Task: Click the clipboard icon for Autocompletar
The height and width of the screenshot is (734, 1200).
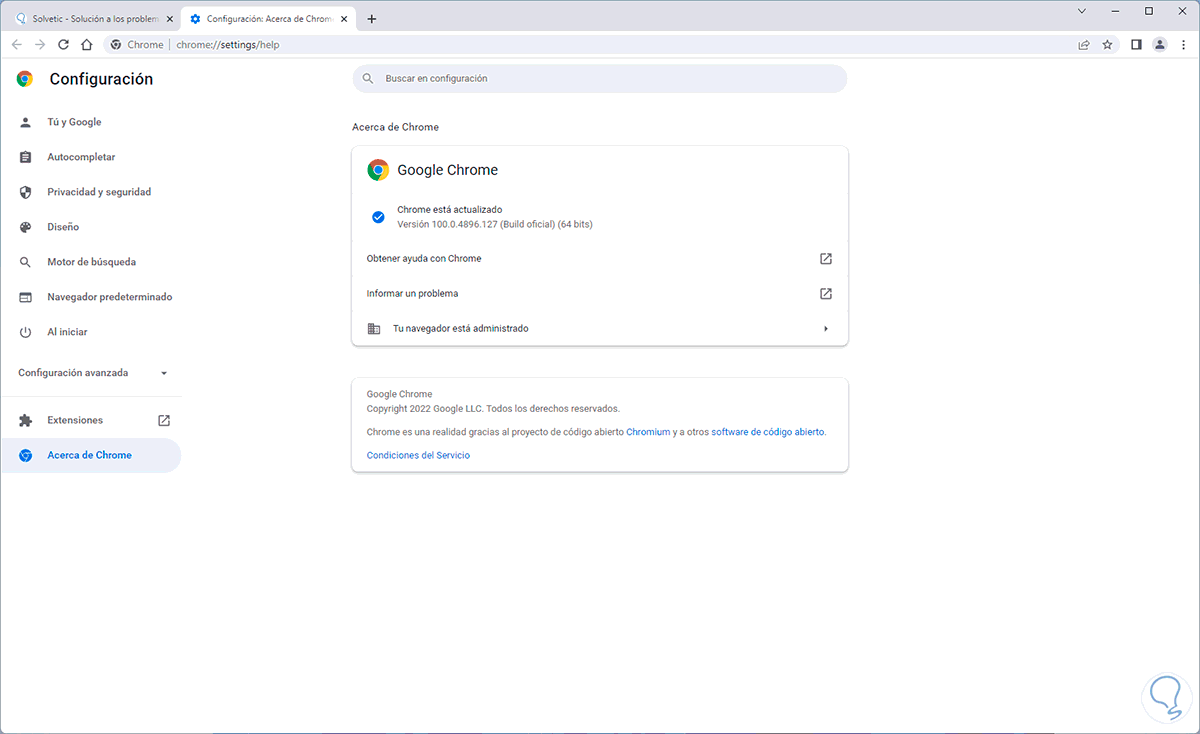Action: point(26,157)
